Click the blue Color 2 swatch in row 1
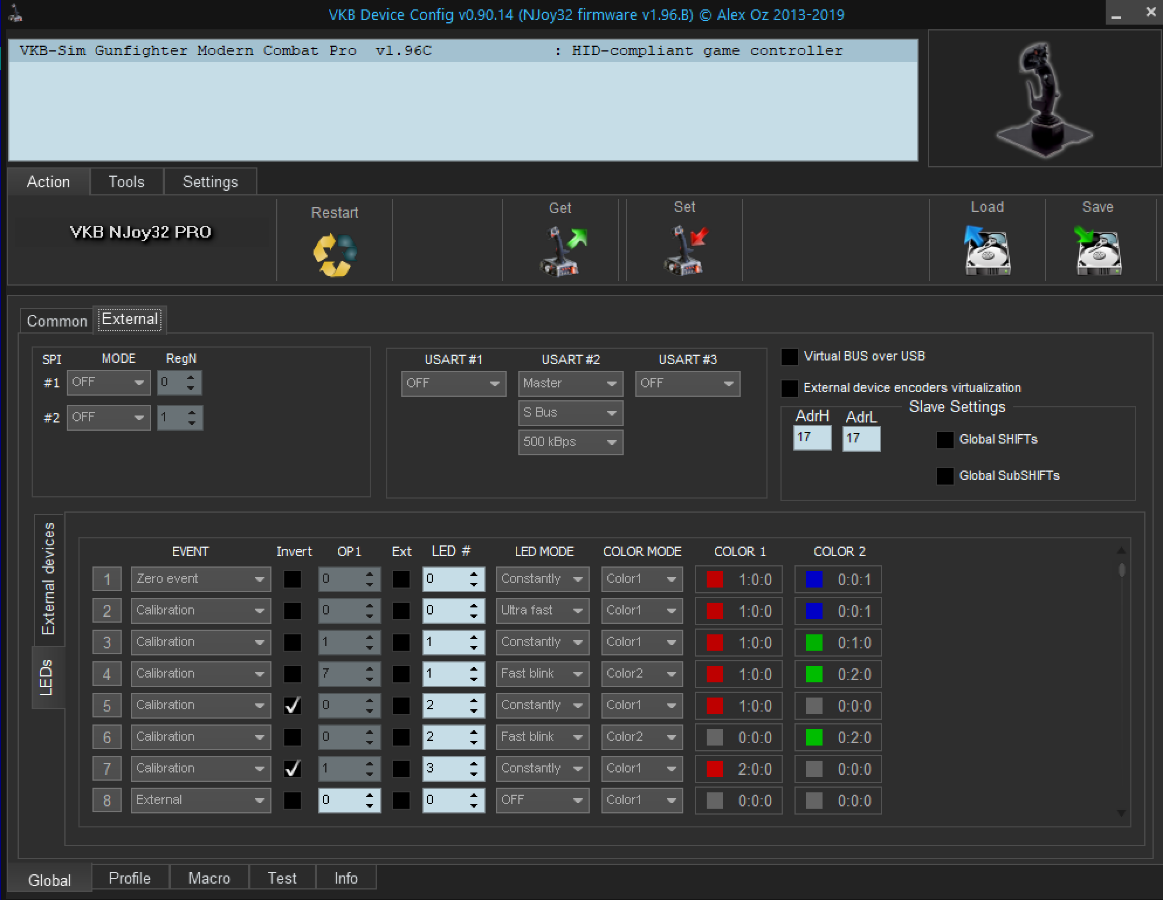Screen dimensions: 1163x900 point(814,579)
